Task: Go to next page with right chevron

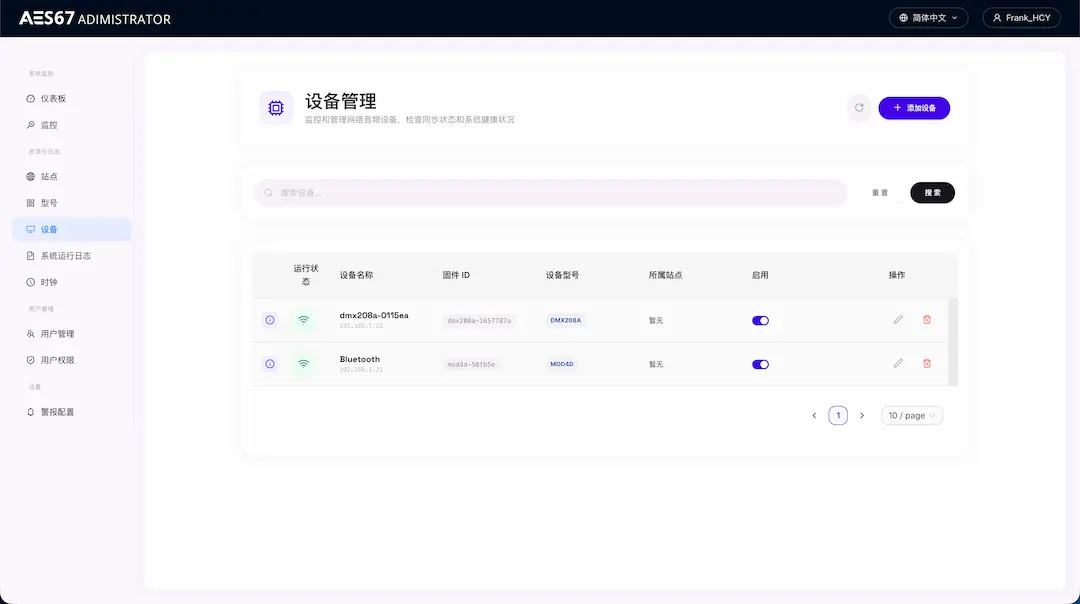Action: tap(862, 415)
